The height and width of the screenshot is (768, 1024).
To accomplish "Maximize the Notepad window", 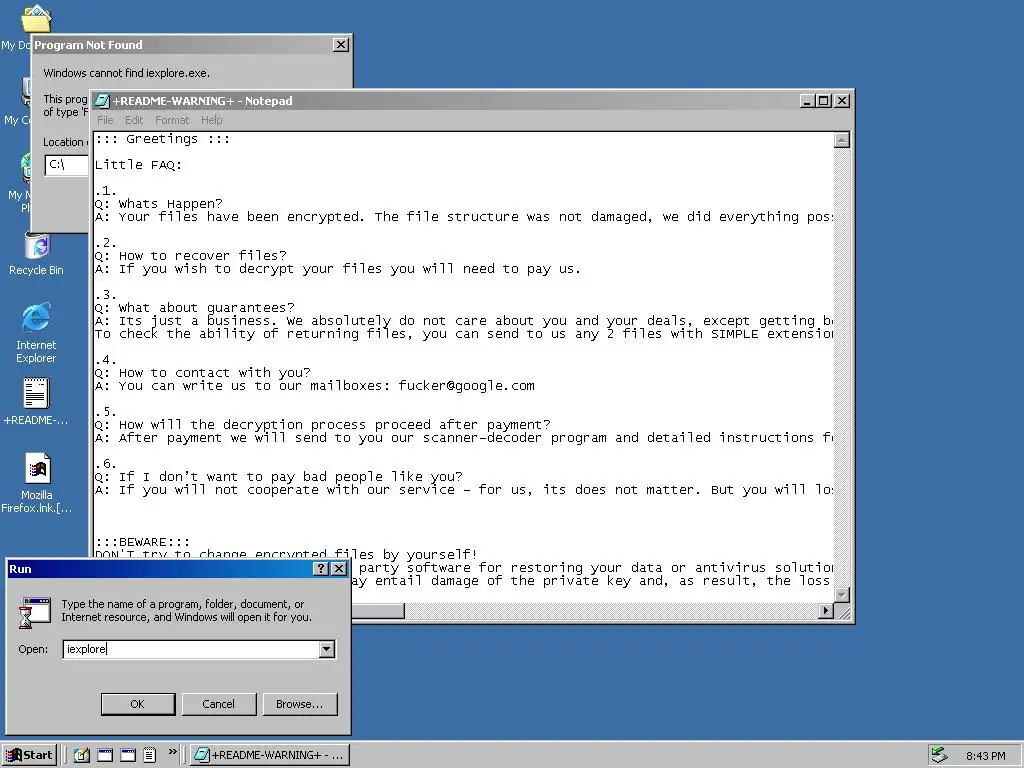I will [x=824, y=101].
